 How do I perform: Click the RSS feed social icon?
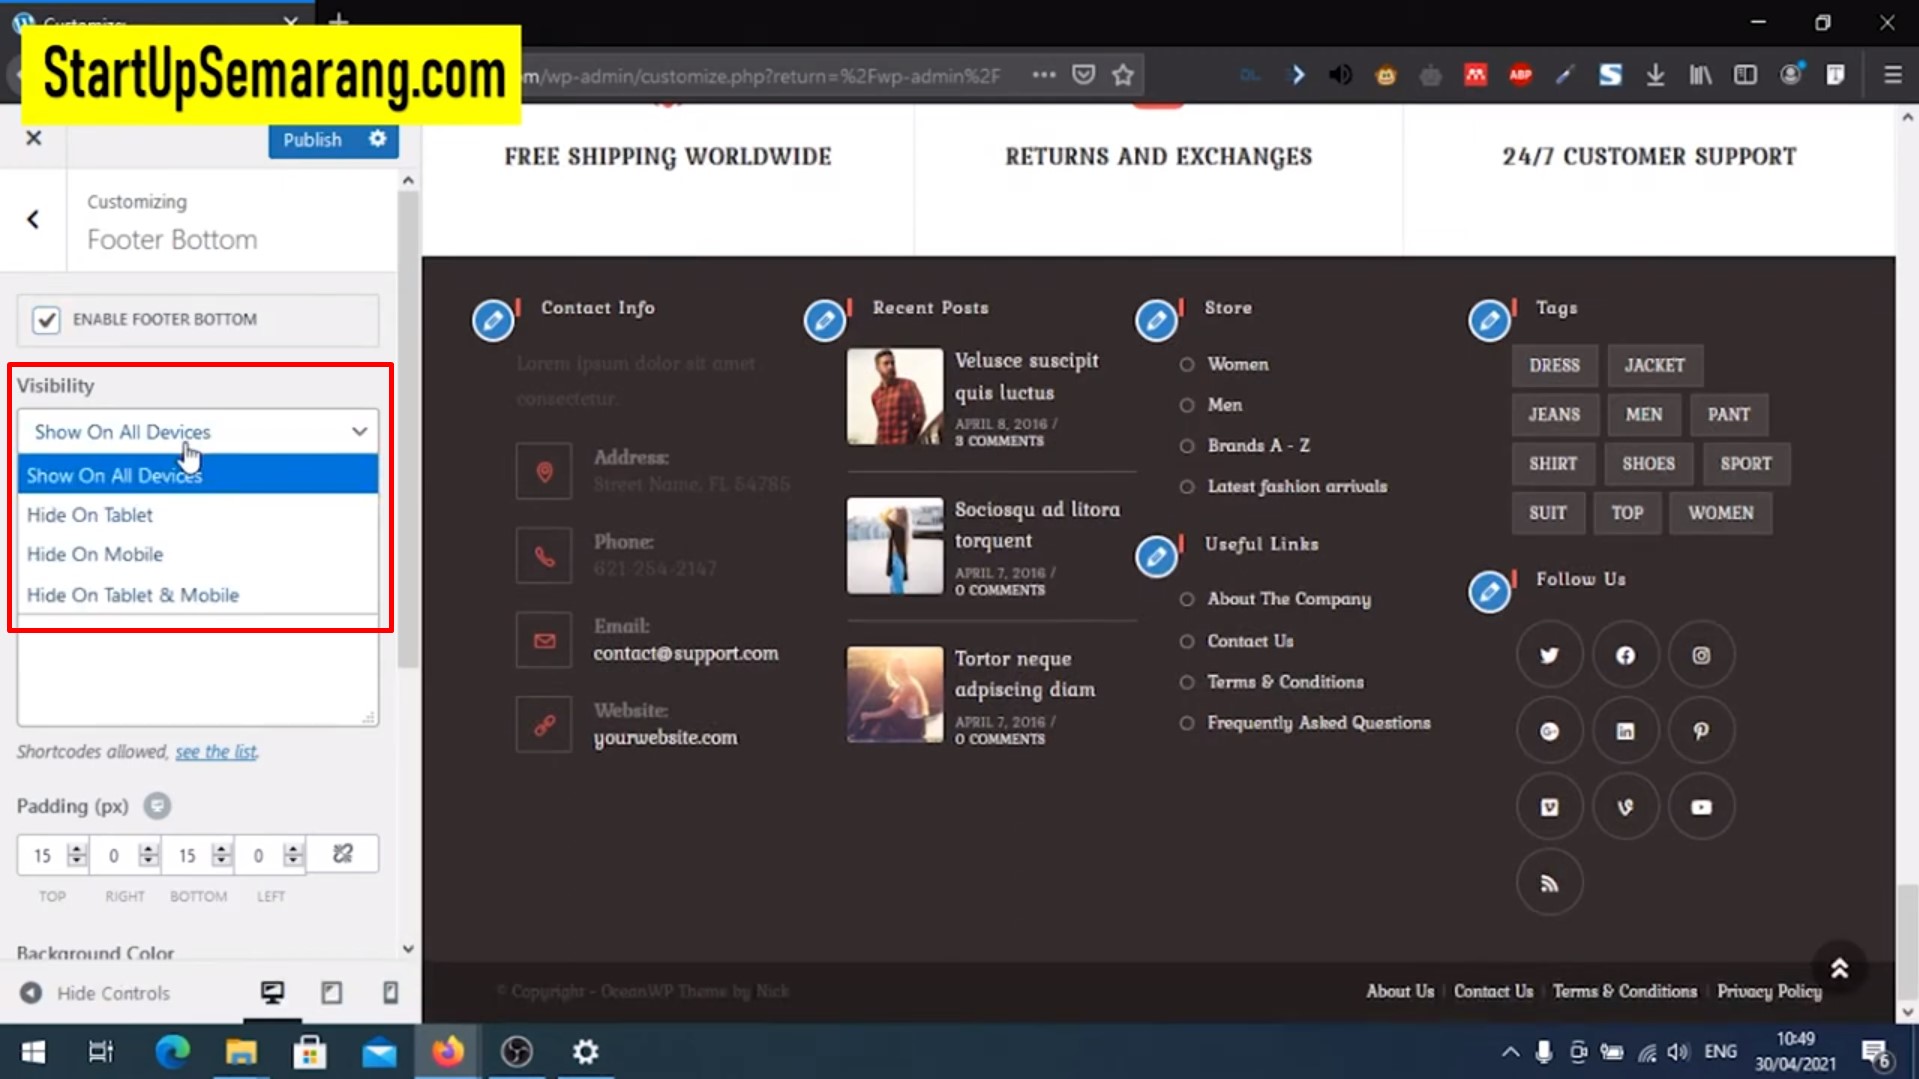[x=1549, y=883]
